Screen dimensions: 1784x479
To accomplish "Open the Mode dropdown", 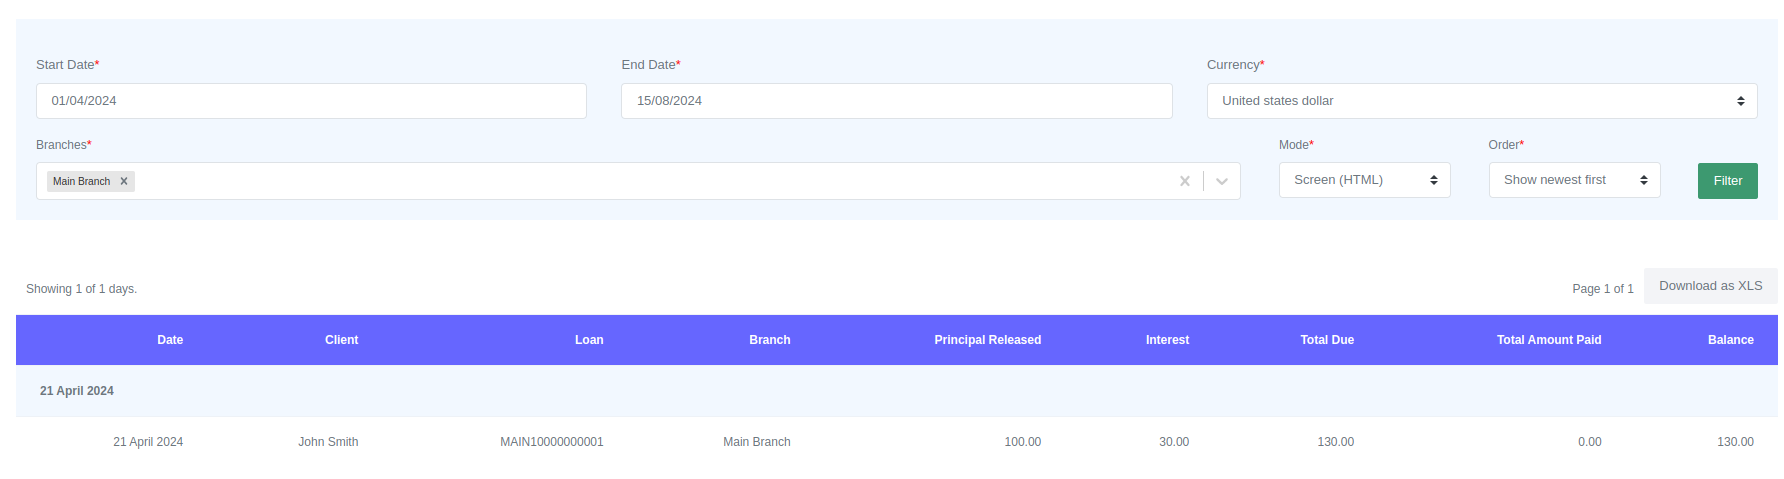I will (1363, 180).
